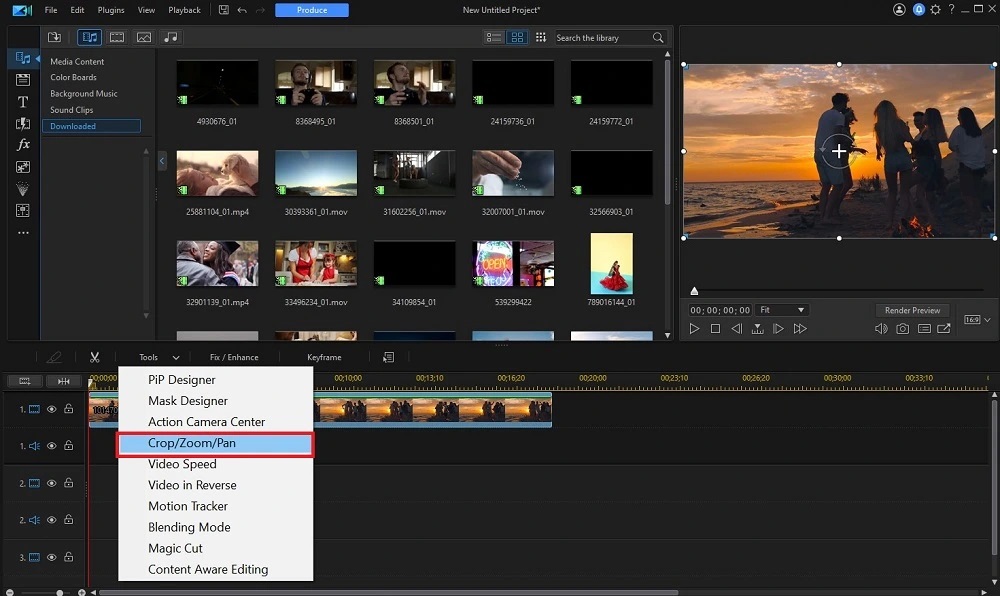Show only audio files with music note filter
Viewport: 1000px width, 596px height.
tap(171, 37)
